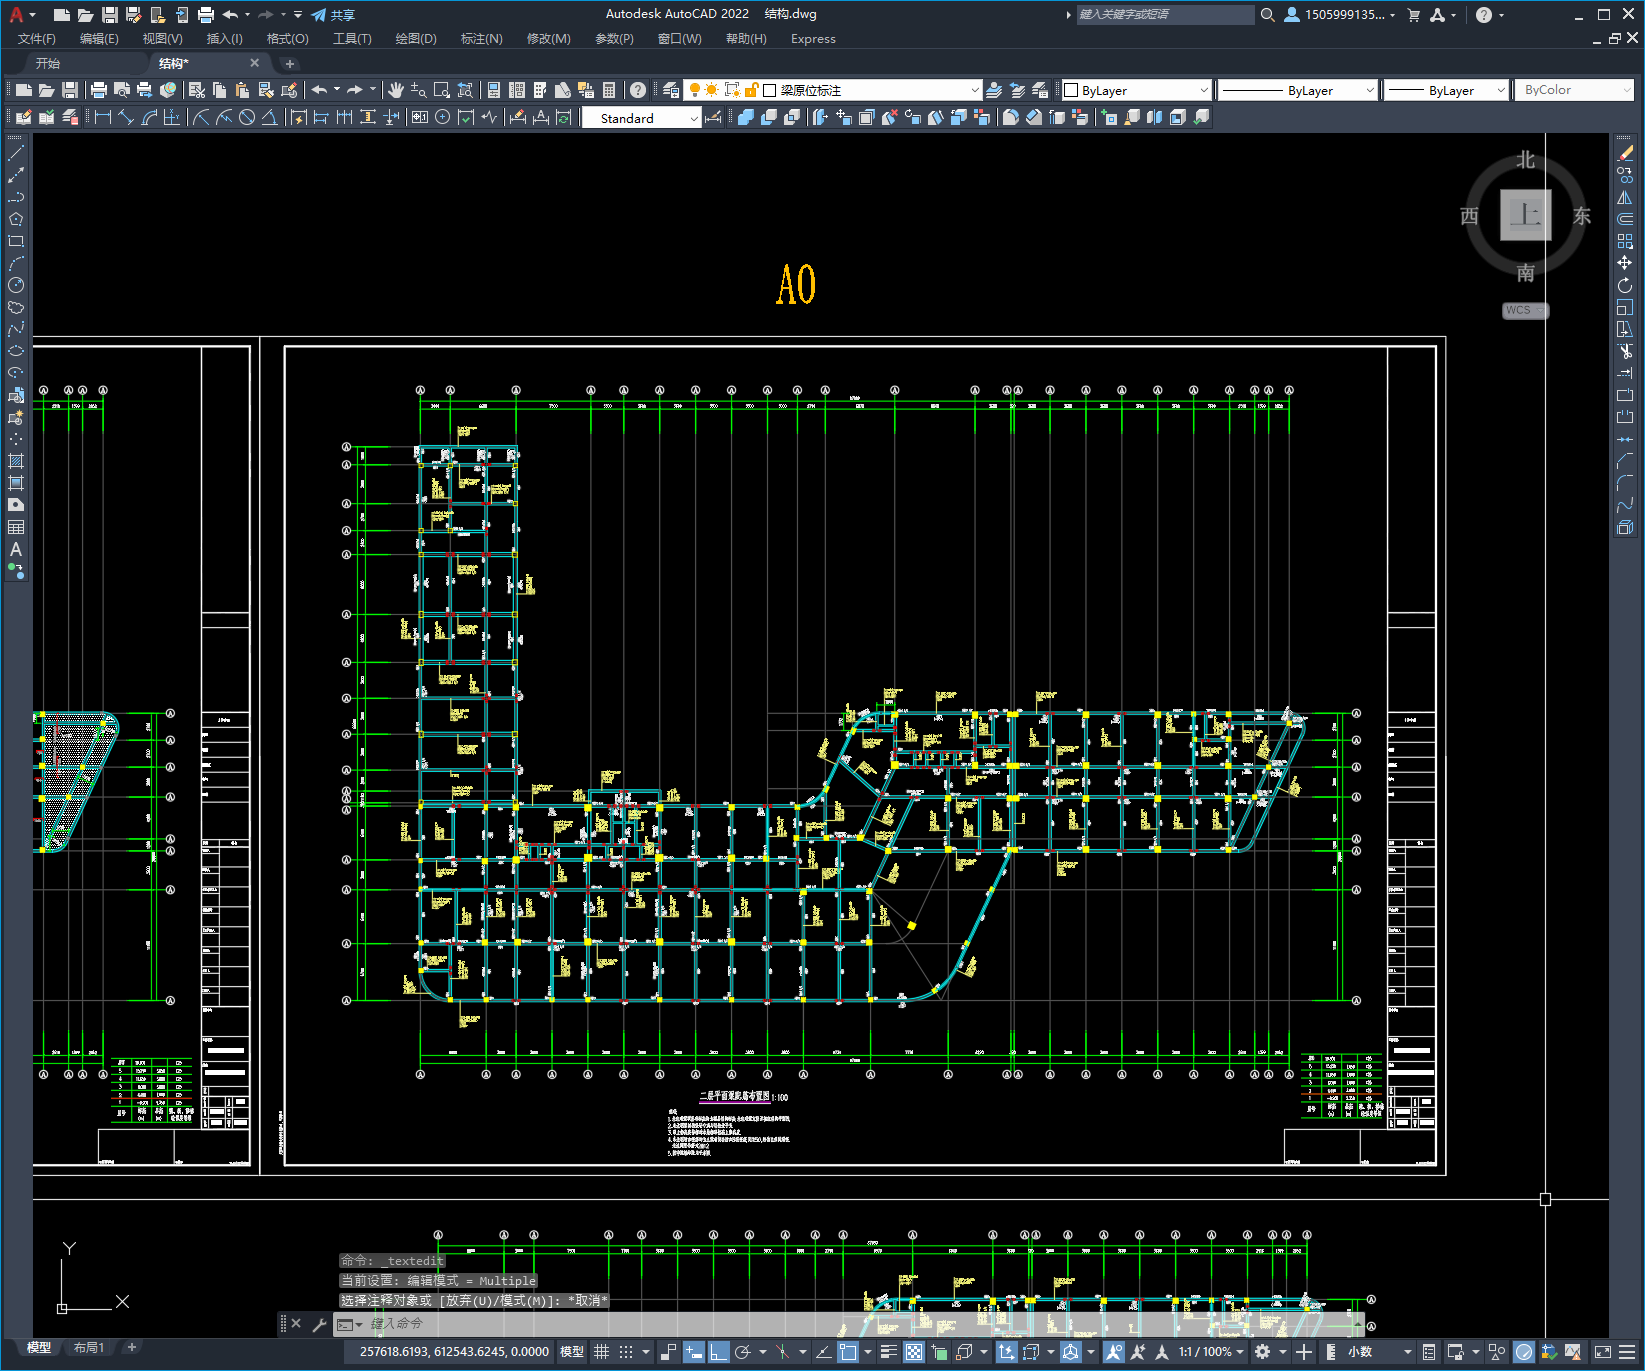This screenshot has width=1645, height=1371.
Task: Select the Rectangle draw tool
Action: coord(16,241)
